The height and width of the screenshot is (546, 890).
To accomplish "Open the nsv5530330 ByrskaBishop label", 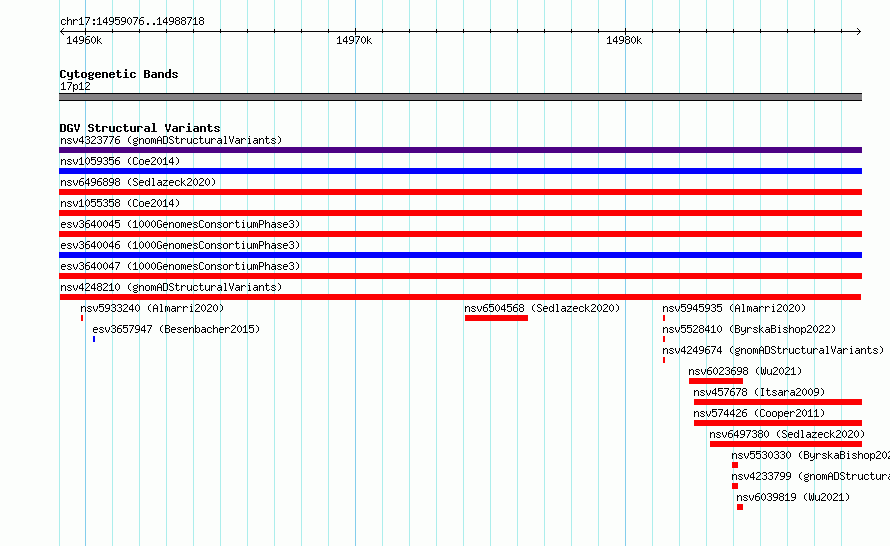I will pyautogui.click(x=811, y=455).
